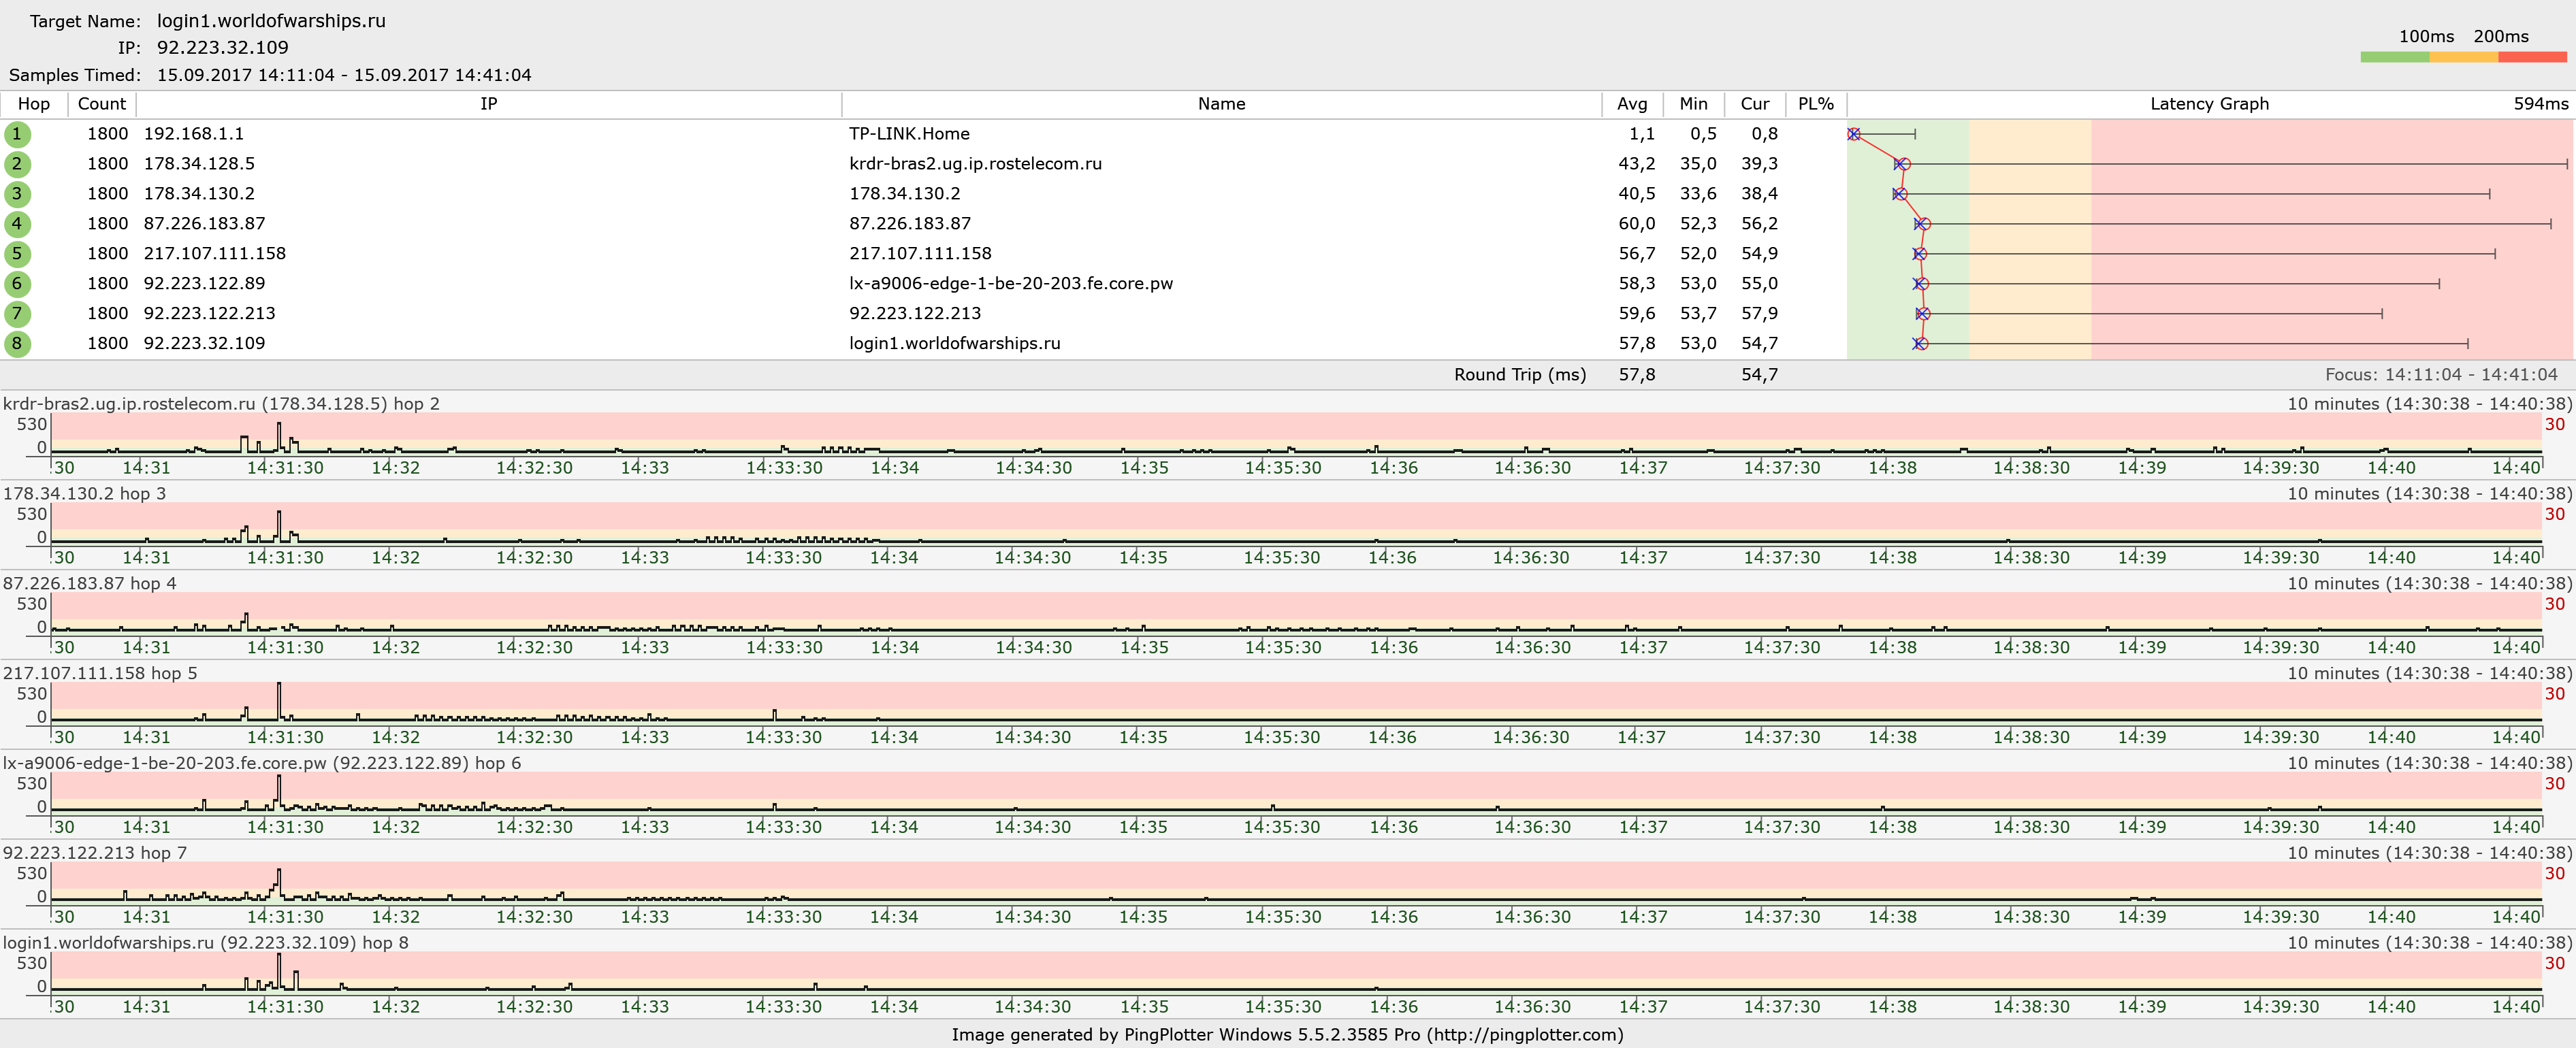Click the hop 6 timeline graph title
The width and height of the screenshot is (2576, 1048).
[262, 763]
